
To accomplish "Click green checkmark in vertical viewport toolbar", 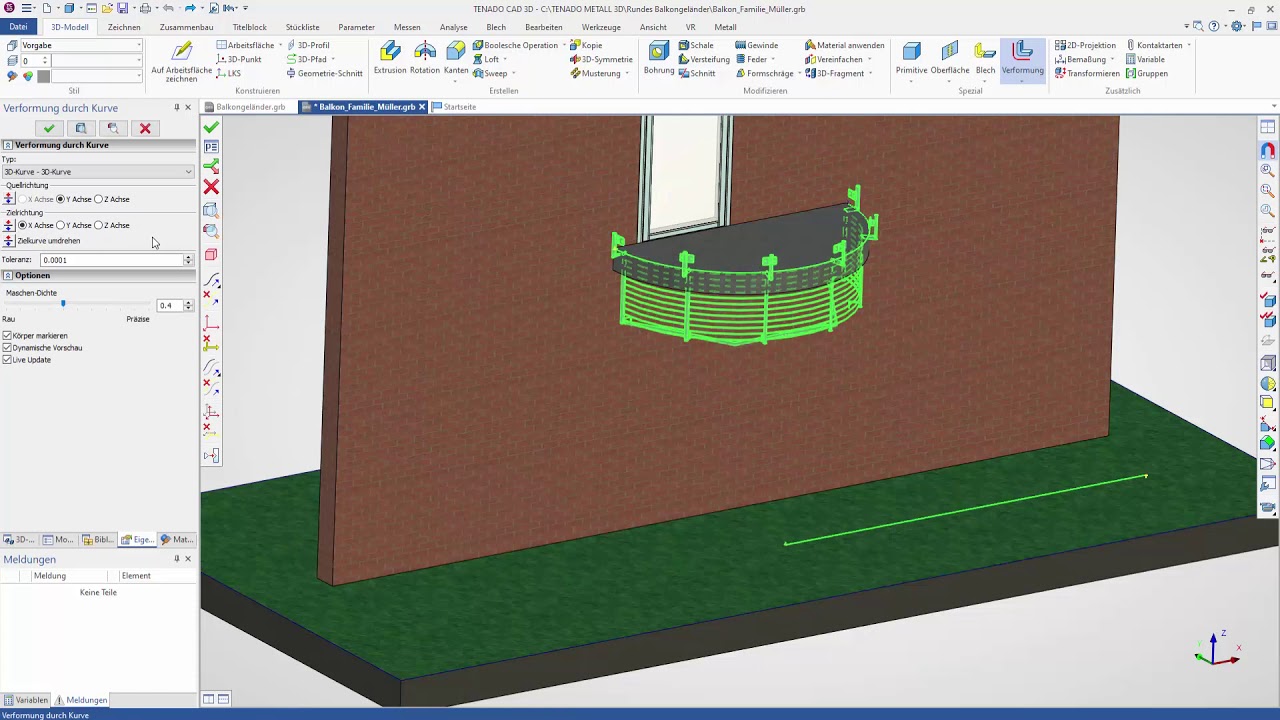I will pos(211,128).
